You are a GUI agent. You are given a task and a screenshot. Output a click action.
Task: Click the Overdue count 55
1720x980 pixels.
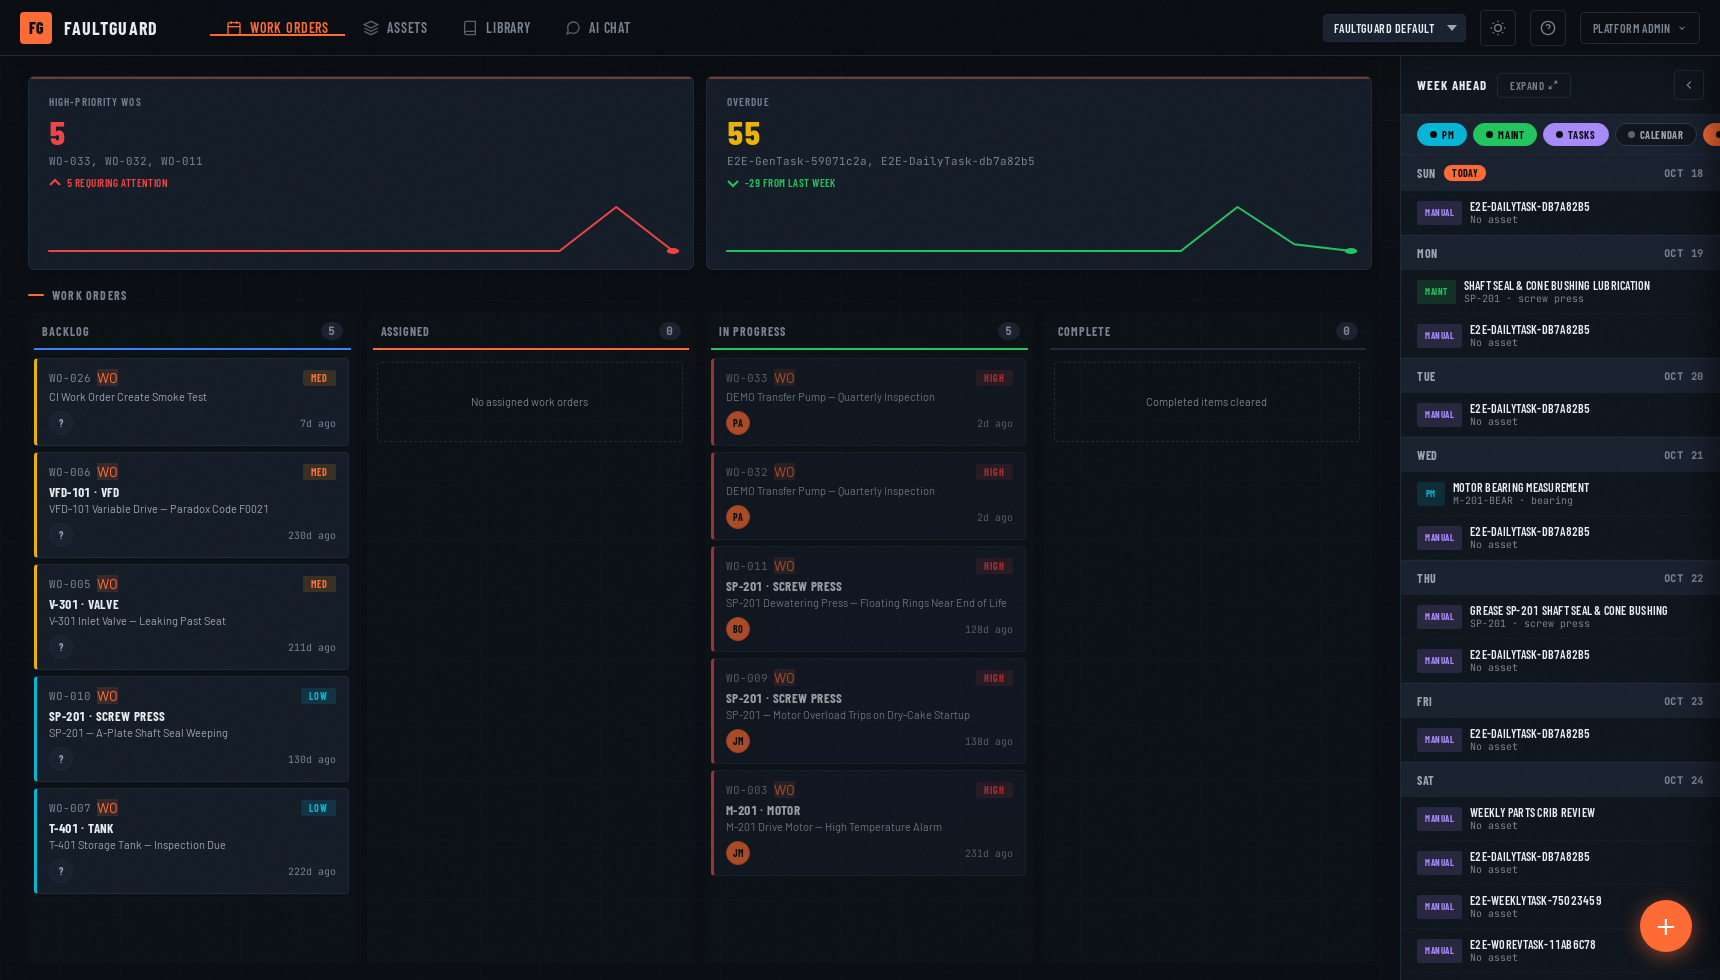pos(744,134)
